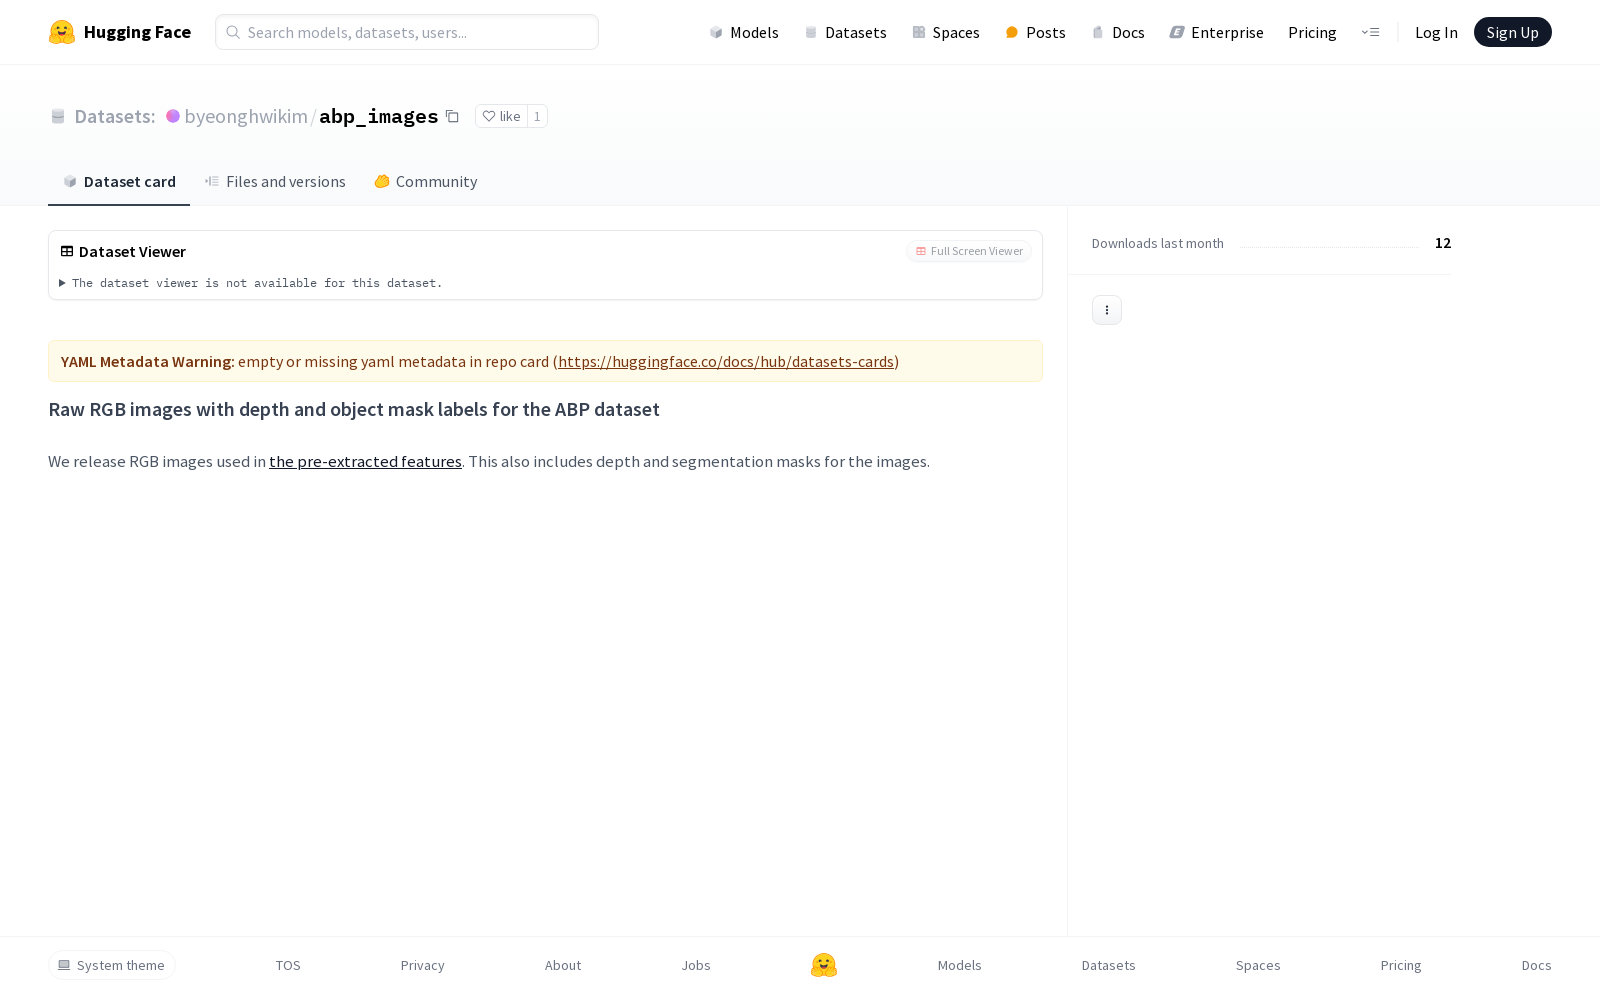Screen dimensions: 1600x1000
Task: Open Posts in top navigation
Action: click(1036, 32)
